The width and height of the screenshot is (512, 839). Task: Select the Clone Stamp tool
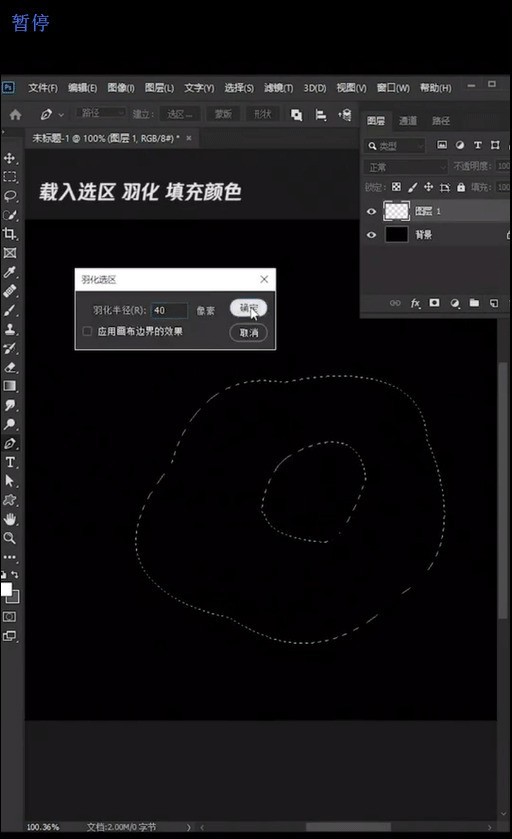click(10, 329)
